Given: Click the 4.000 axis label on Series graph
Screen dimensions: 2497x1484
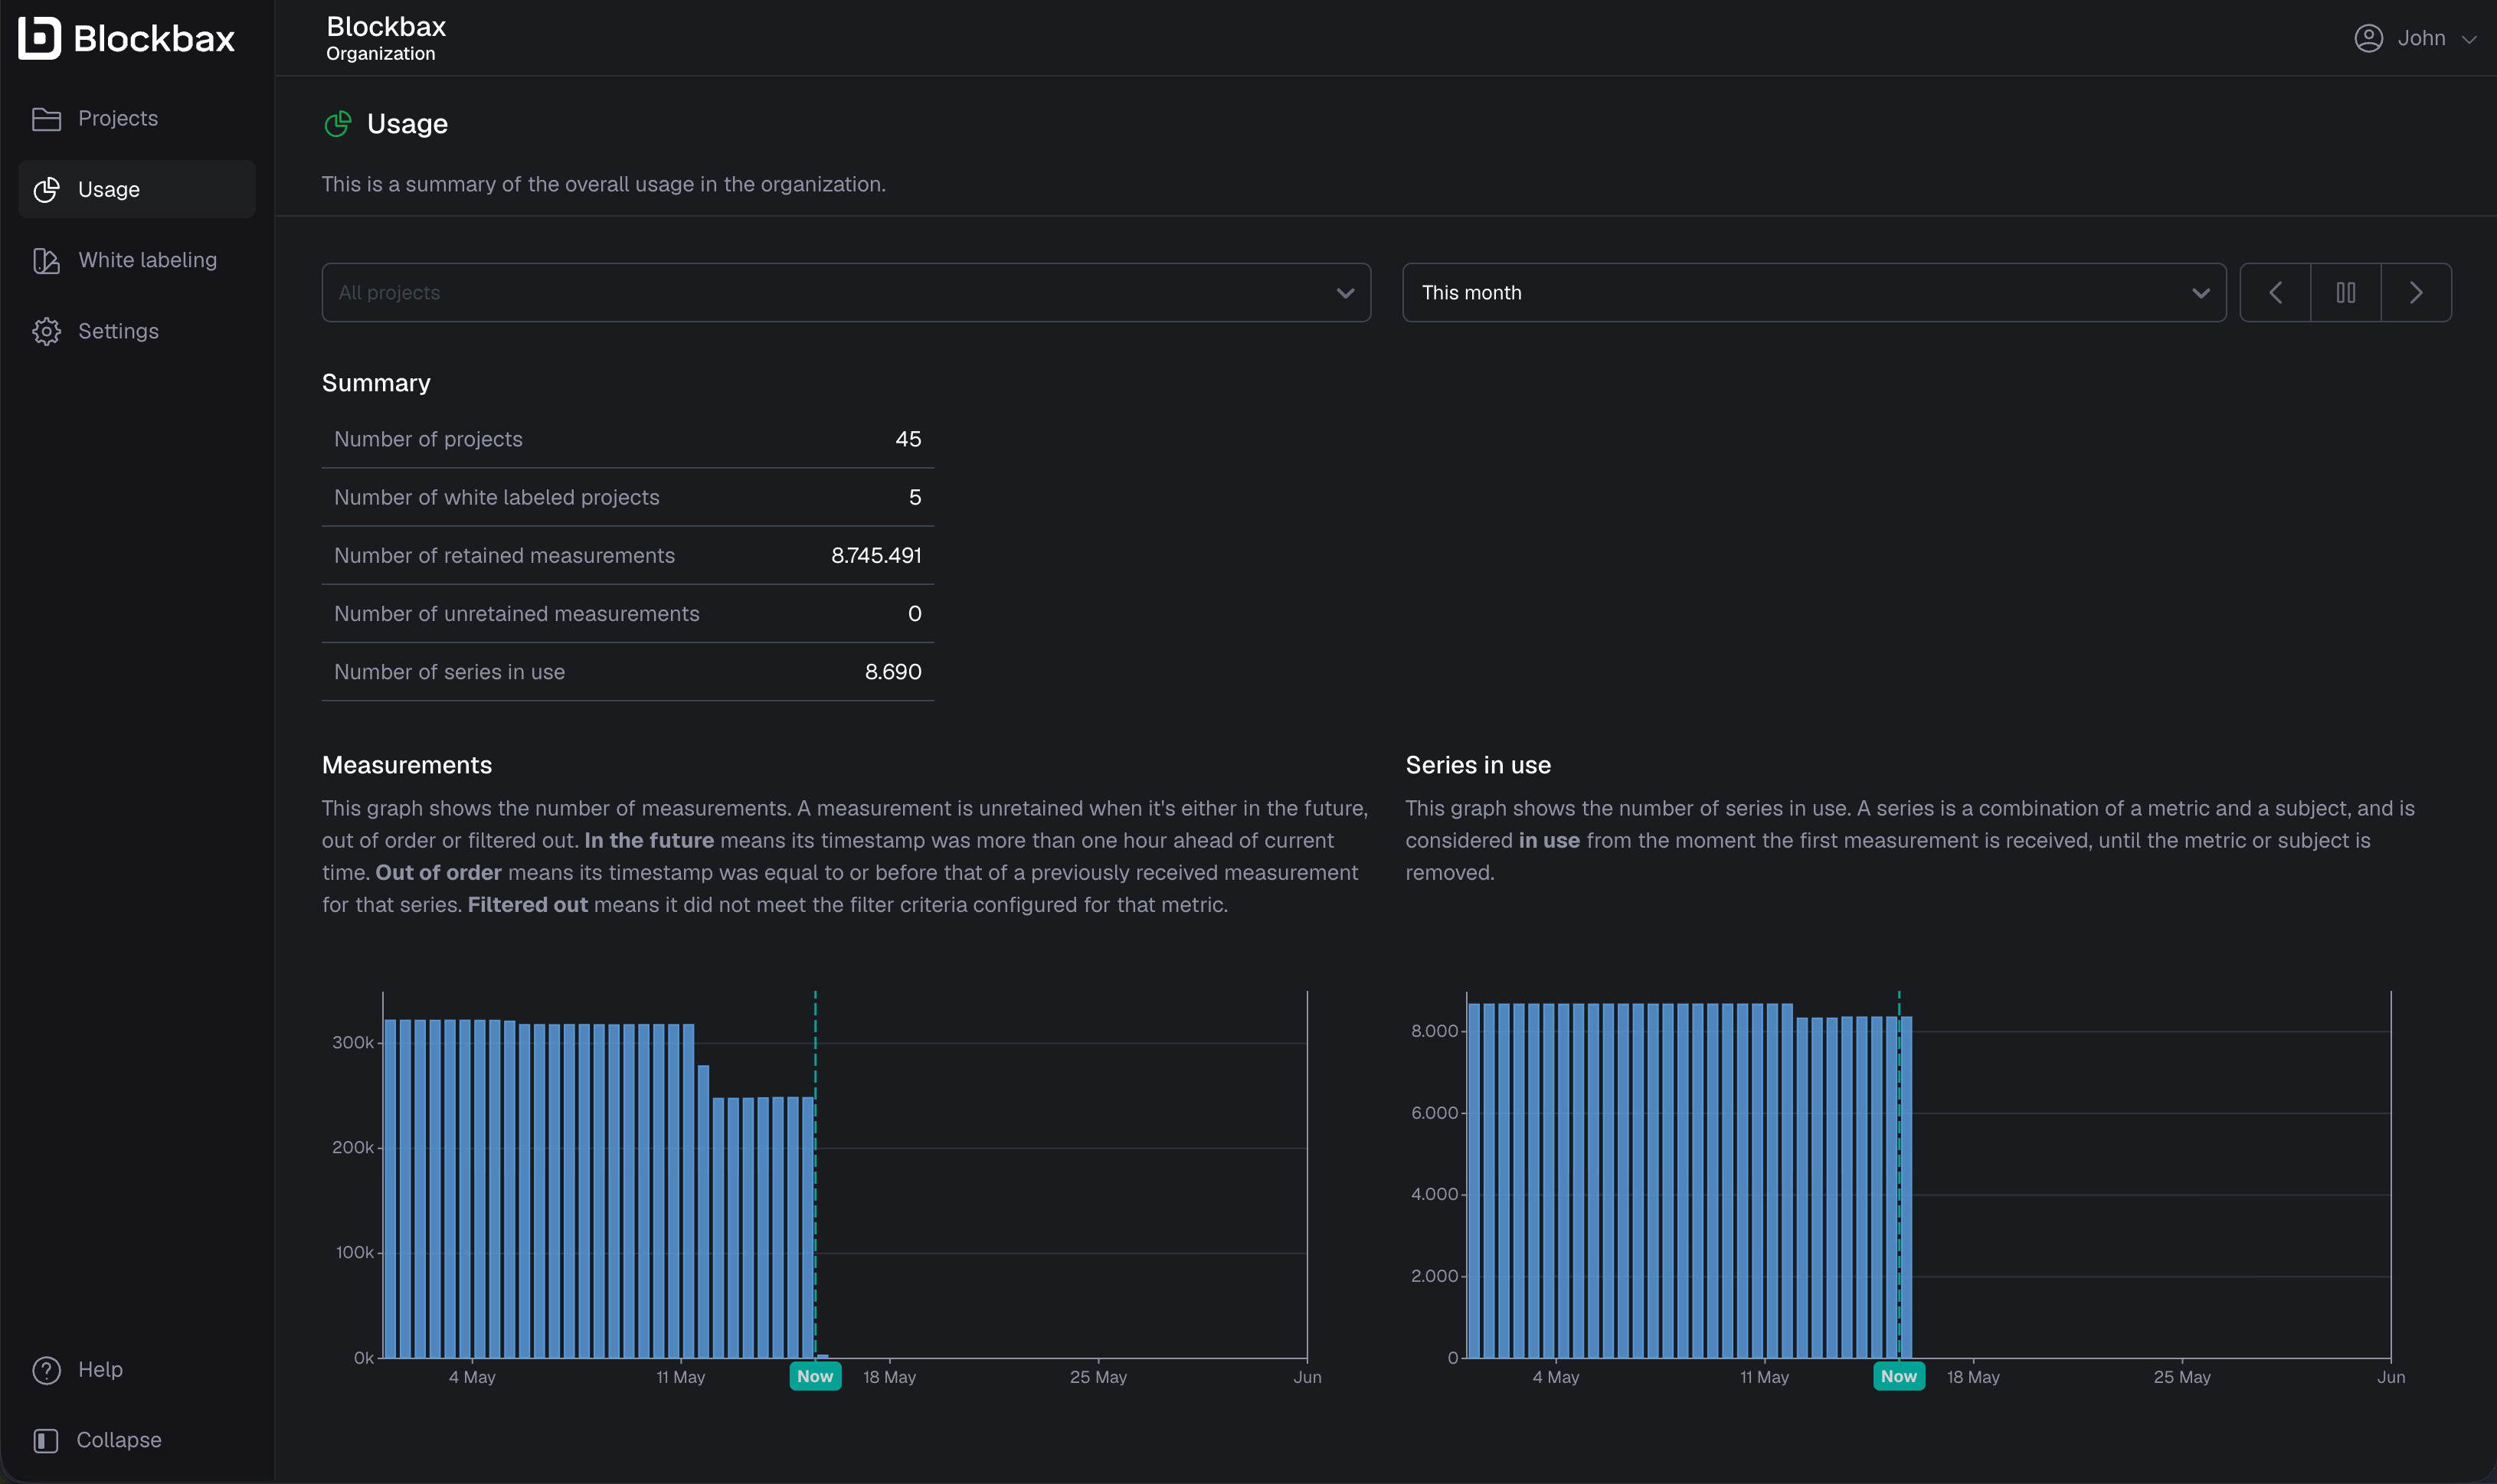Looking at the screenshot, I should [x=1434, y=1194].
